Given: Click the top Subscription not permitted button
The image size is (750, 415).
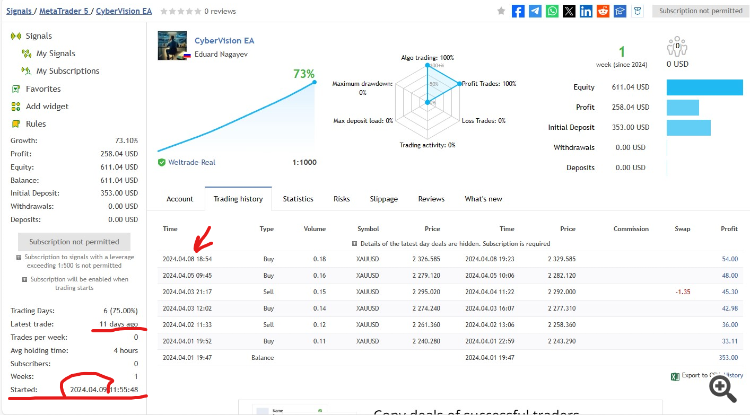Looking at the screenshot, I should [700, 11].
